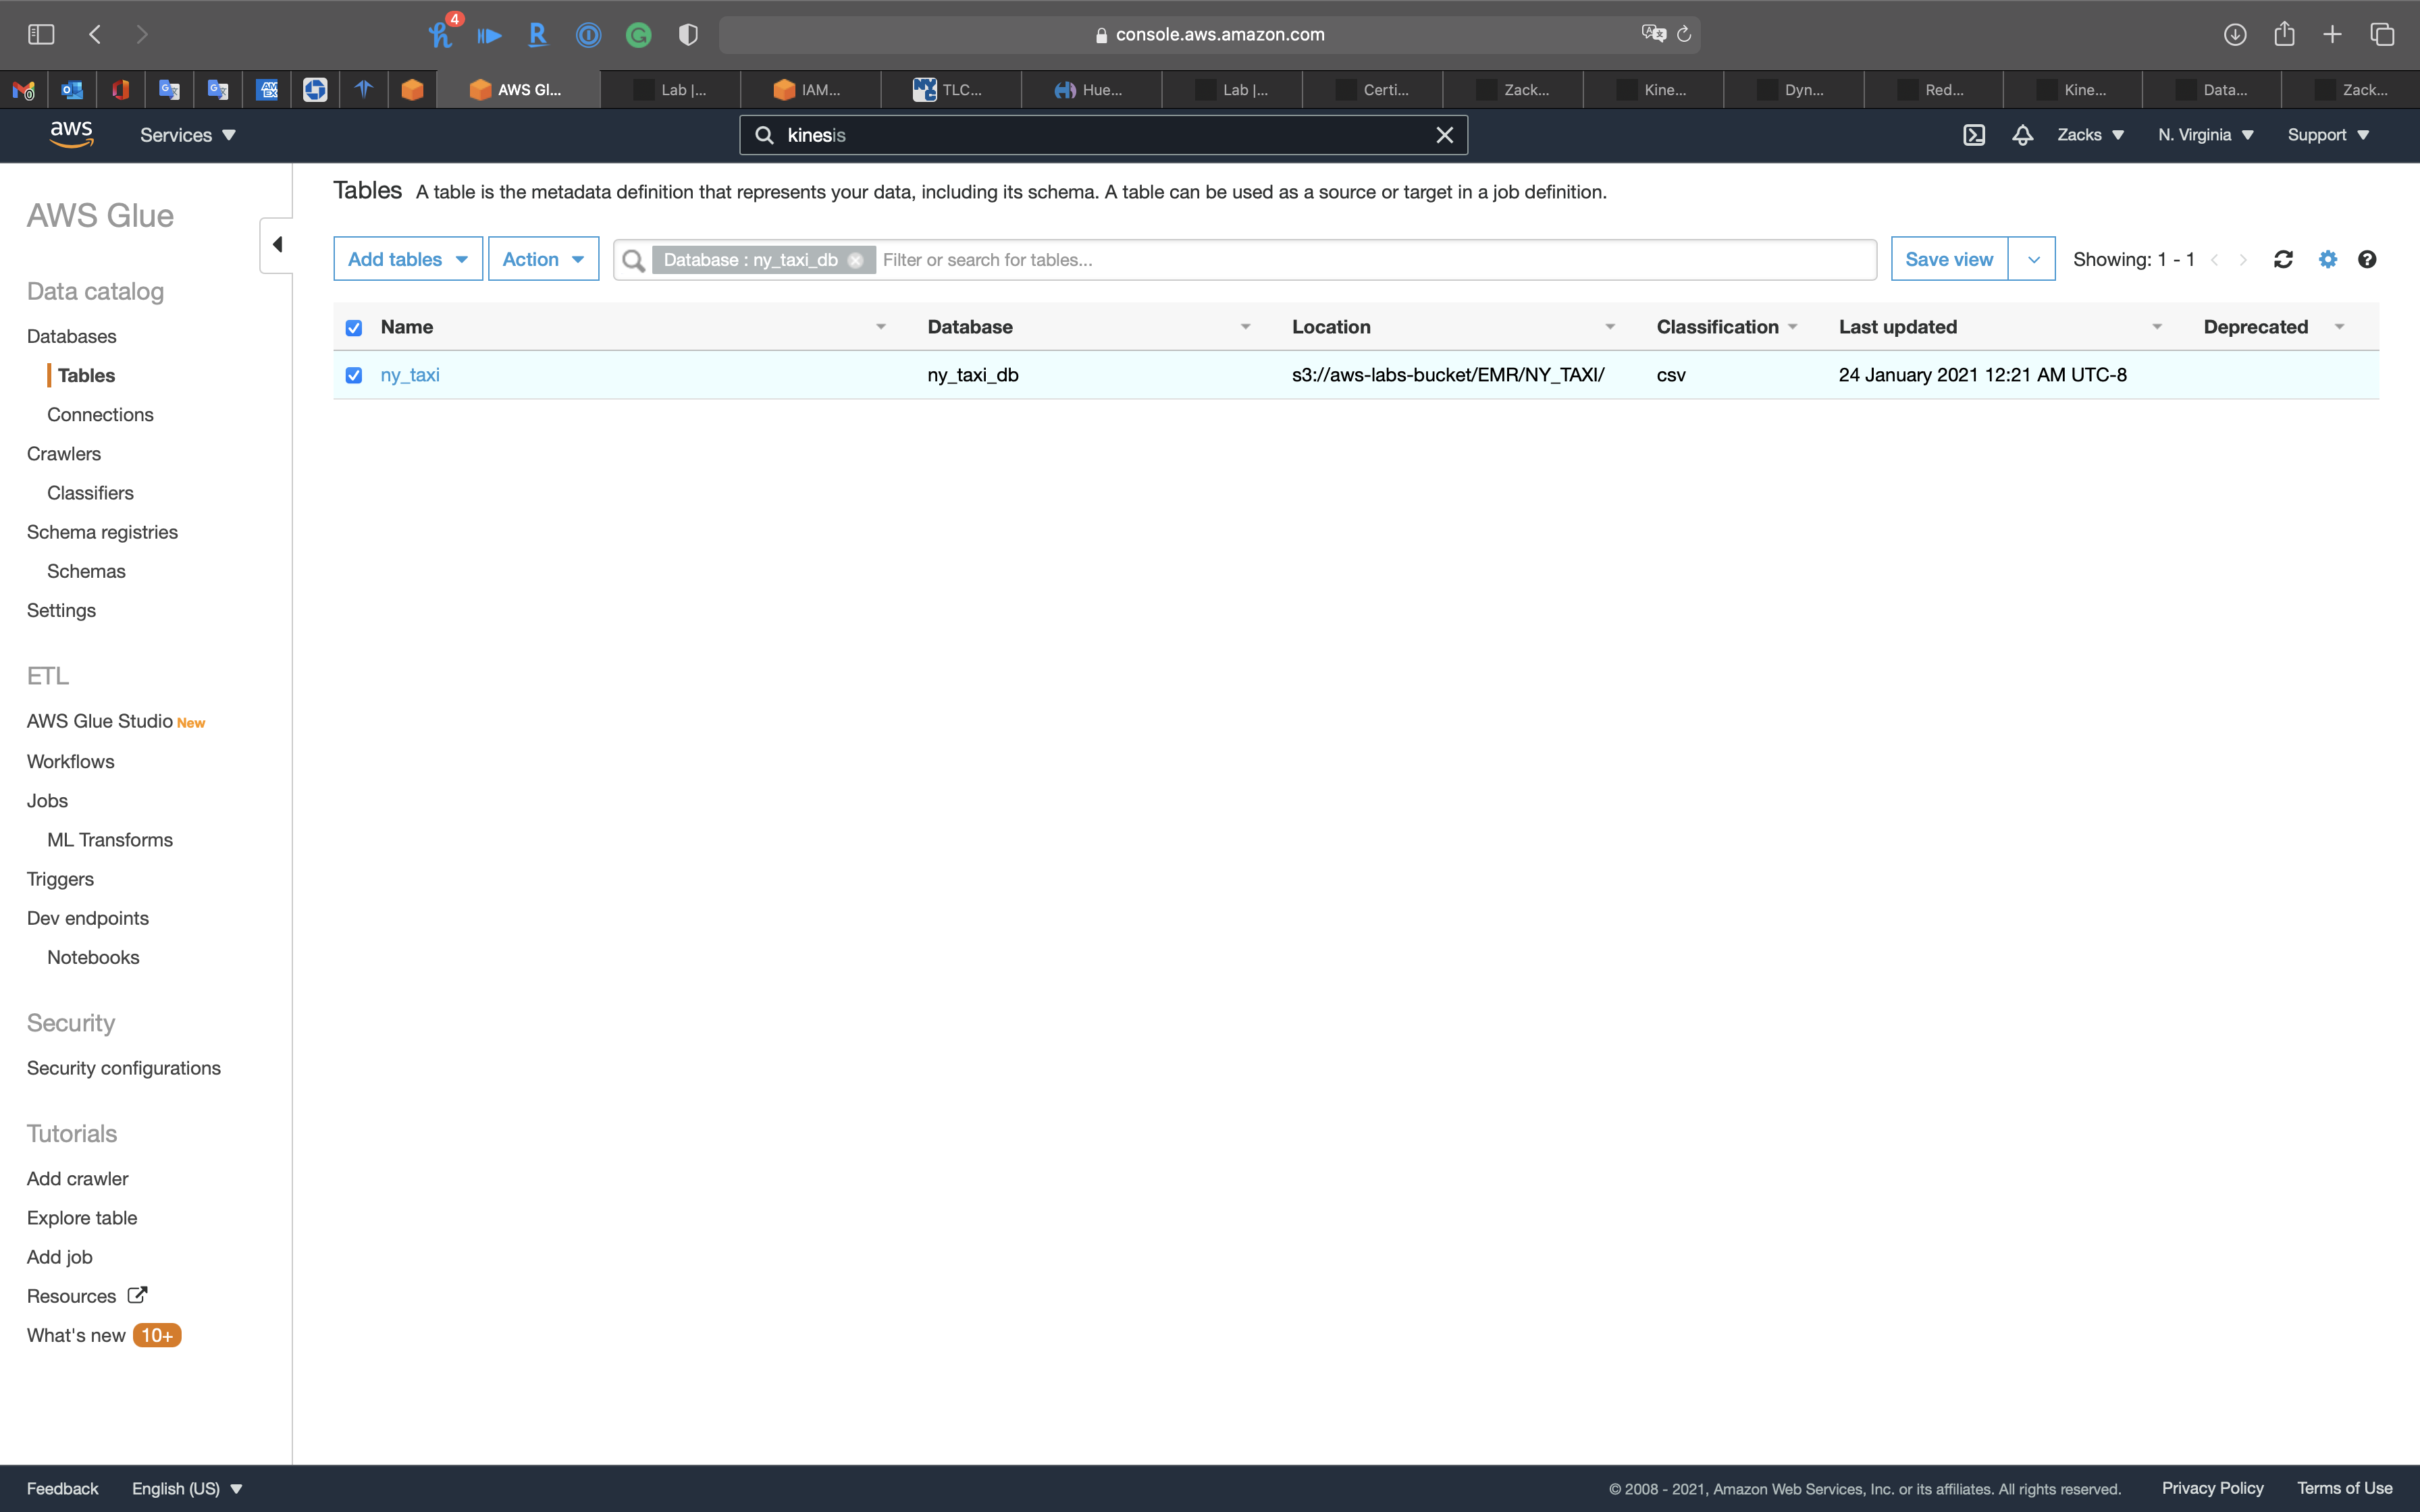
Task: Open the N. Virginia region selector
Action: click(x=2205, y=135)
